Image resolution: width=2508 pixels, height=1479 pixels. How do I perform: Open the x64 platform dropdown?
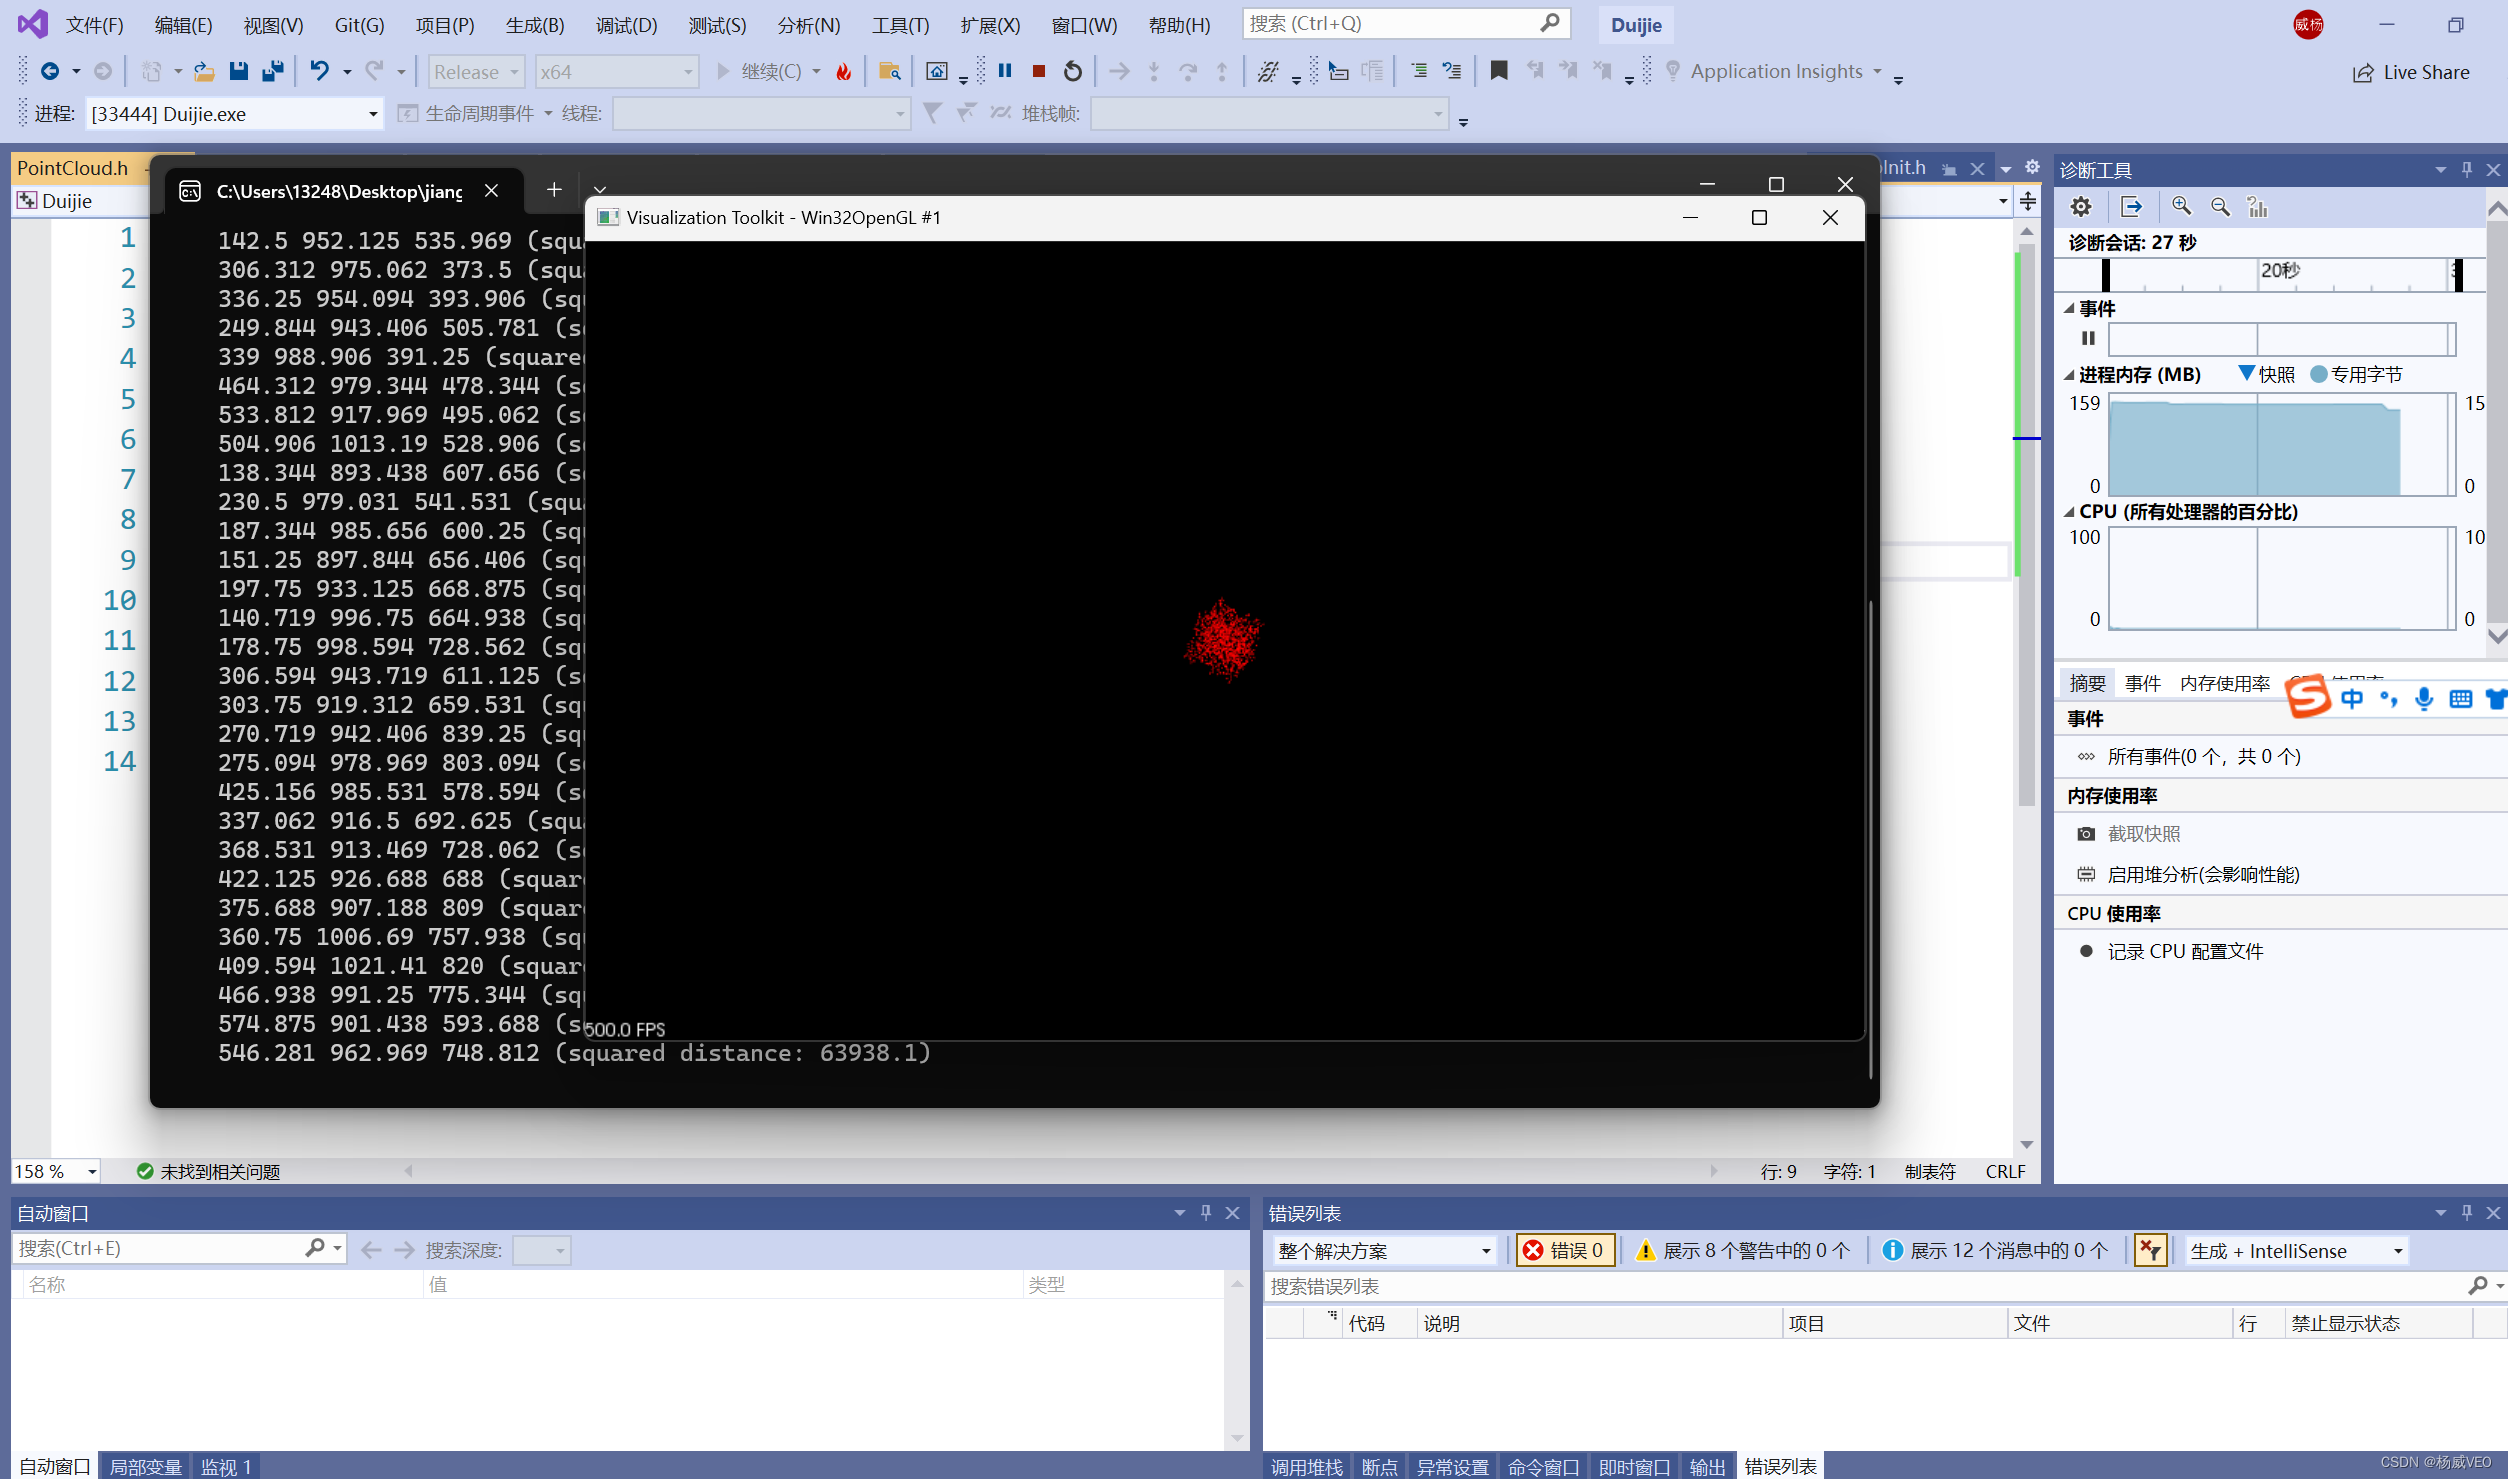(616, 71)
